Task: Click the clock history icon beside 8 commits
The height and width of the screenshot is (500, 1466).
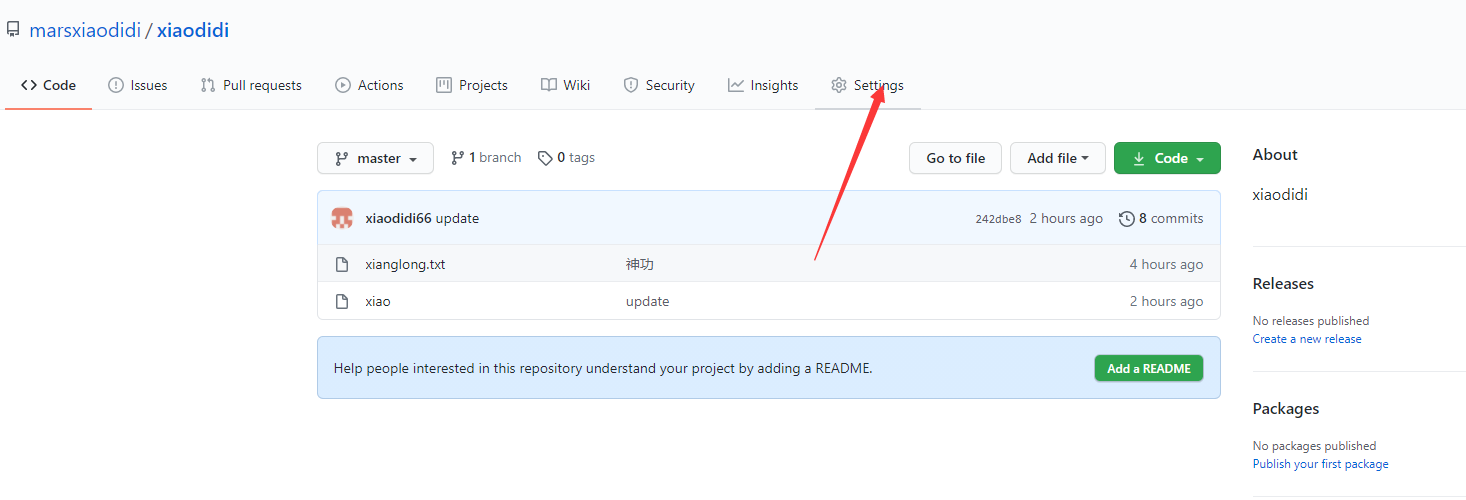Action: [x=1127, y=218]
